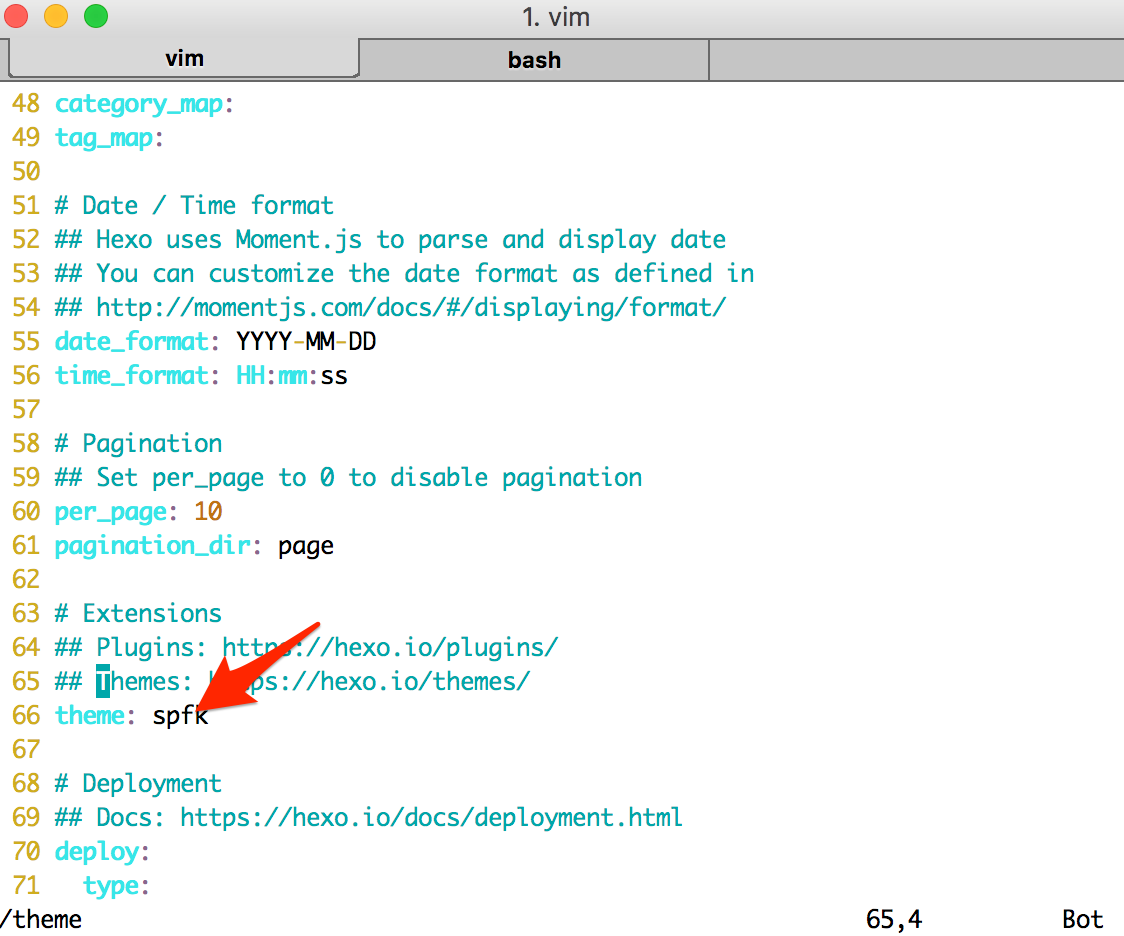
Task: Click the HH:mm:ss value
Action: tap(292, 376)
